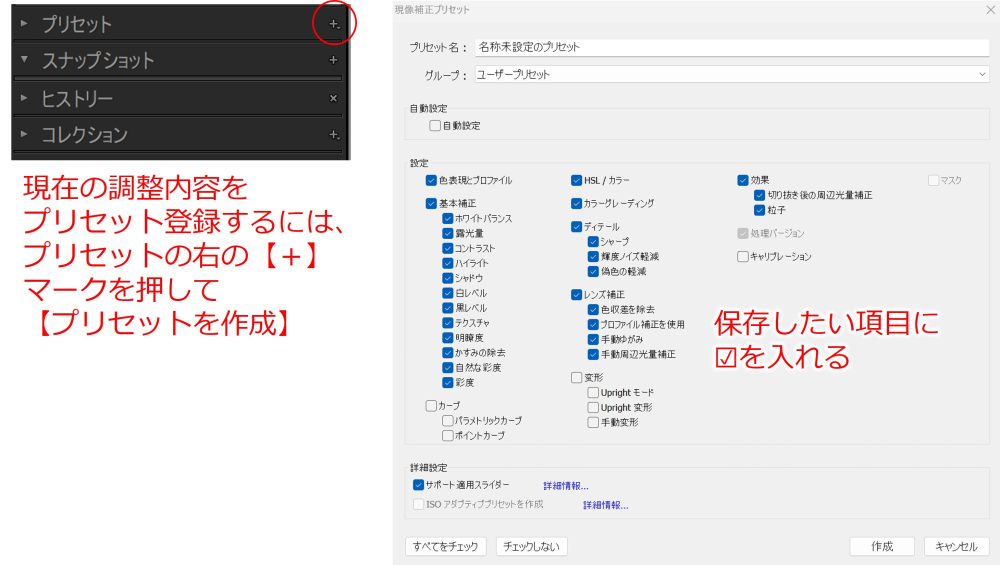This screenshot has height=565, width=1000.
Task: Uncheck 手動ゆがみ checkbox
Action: pyautogui.click(x=593, y=339)
